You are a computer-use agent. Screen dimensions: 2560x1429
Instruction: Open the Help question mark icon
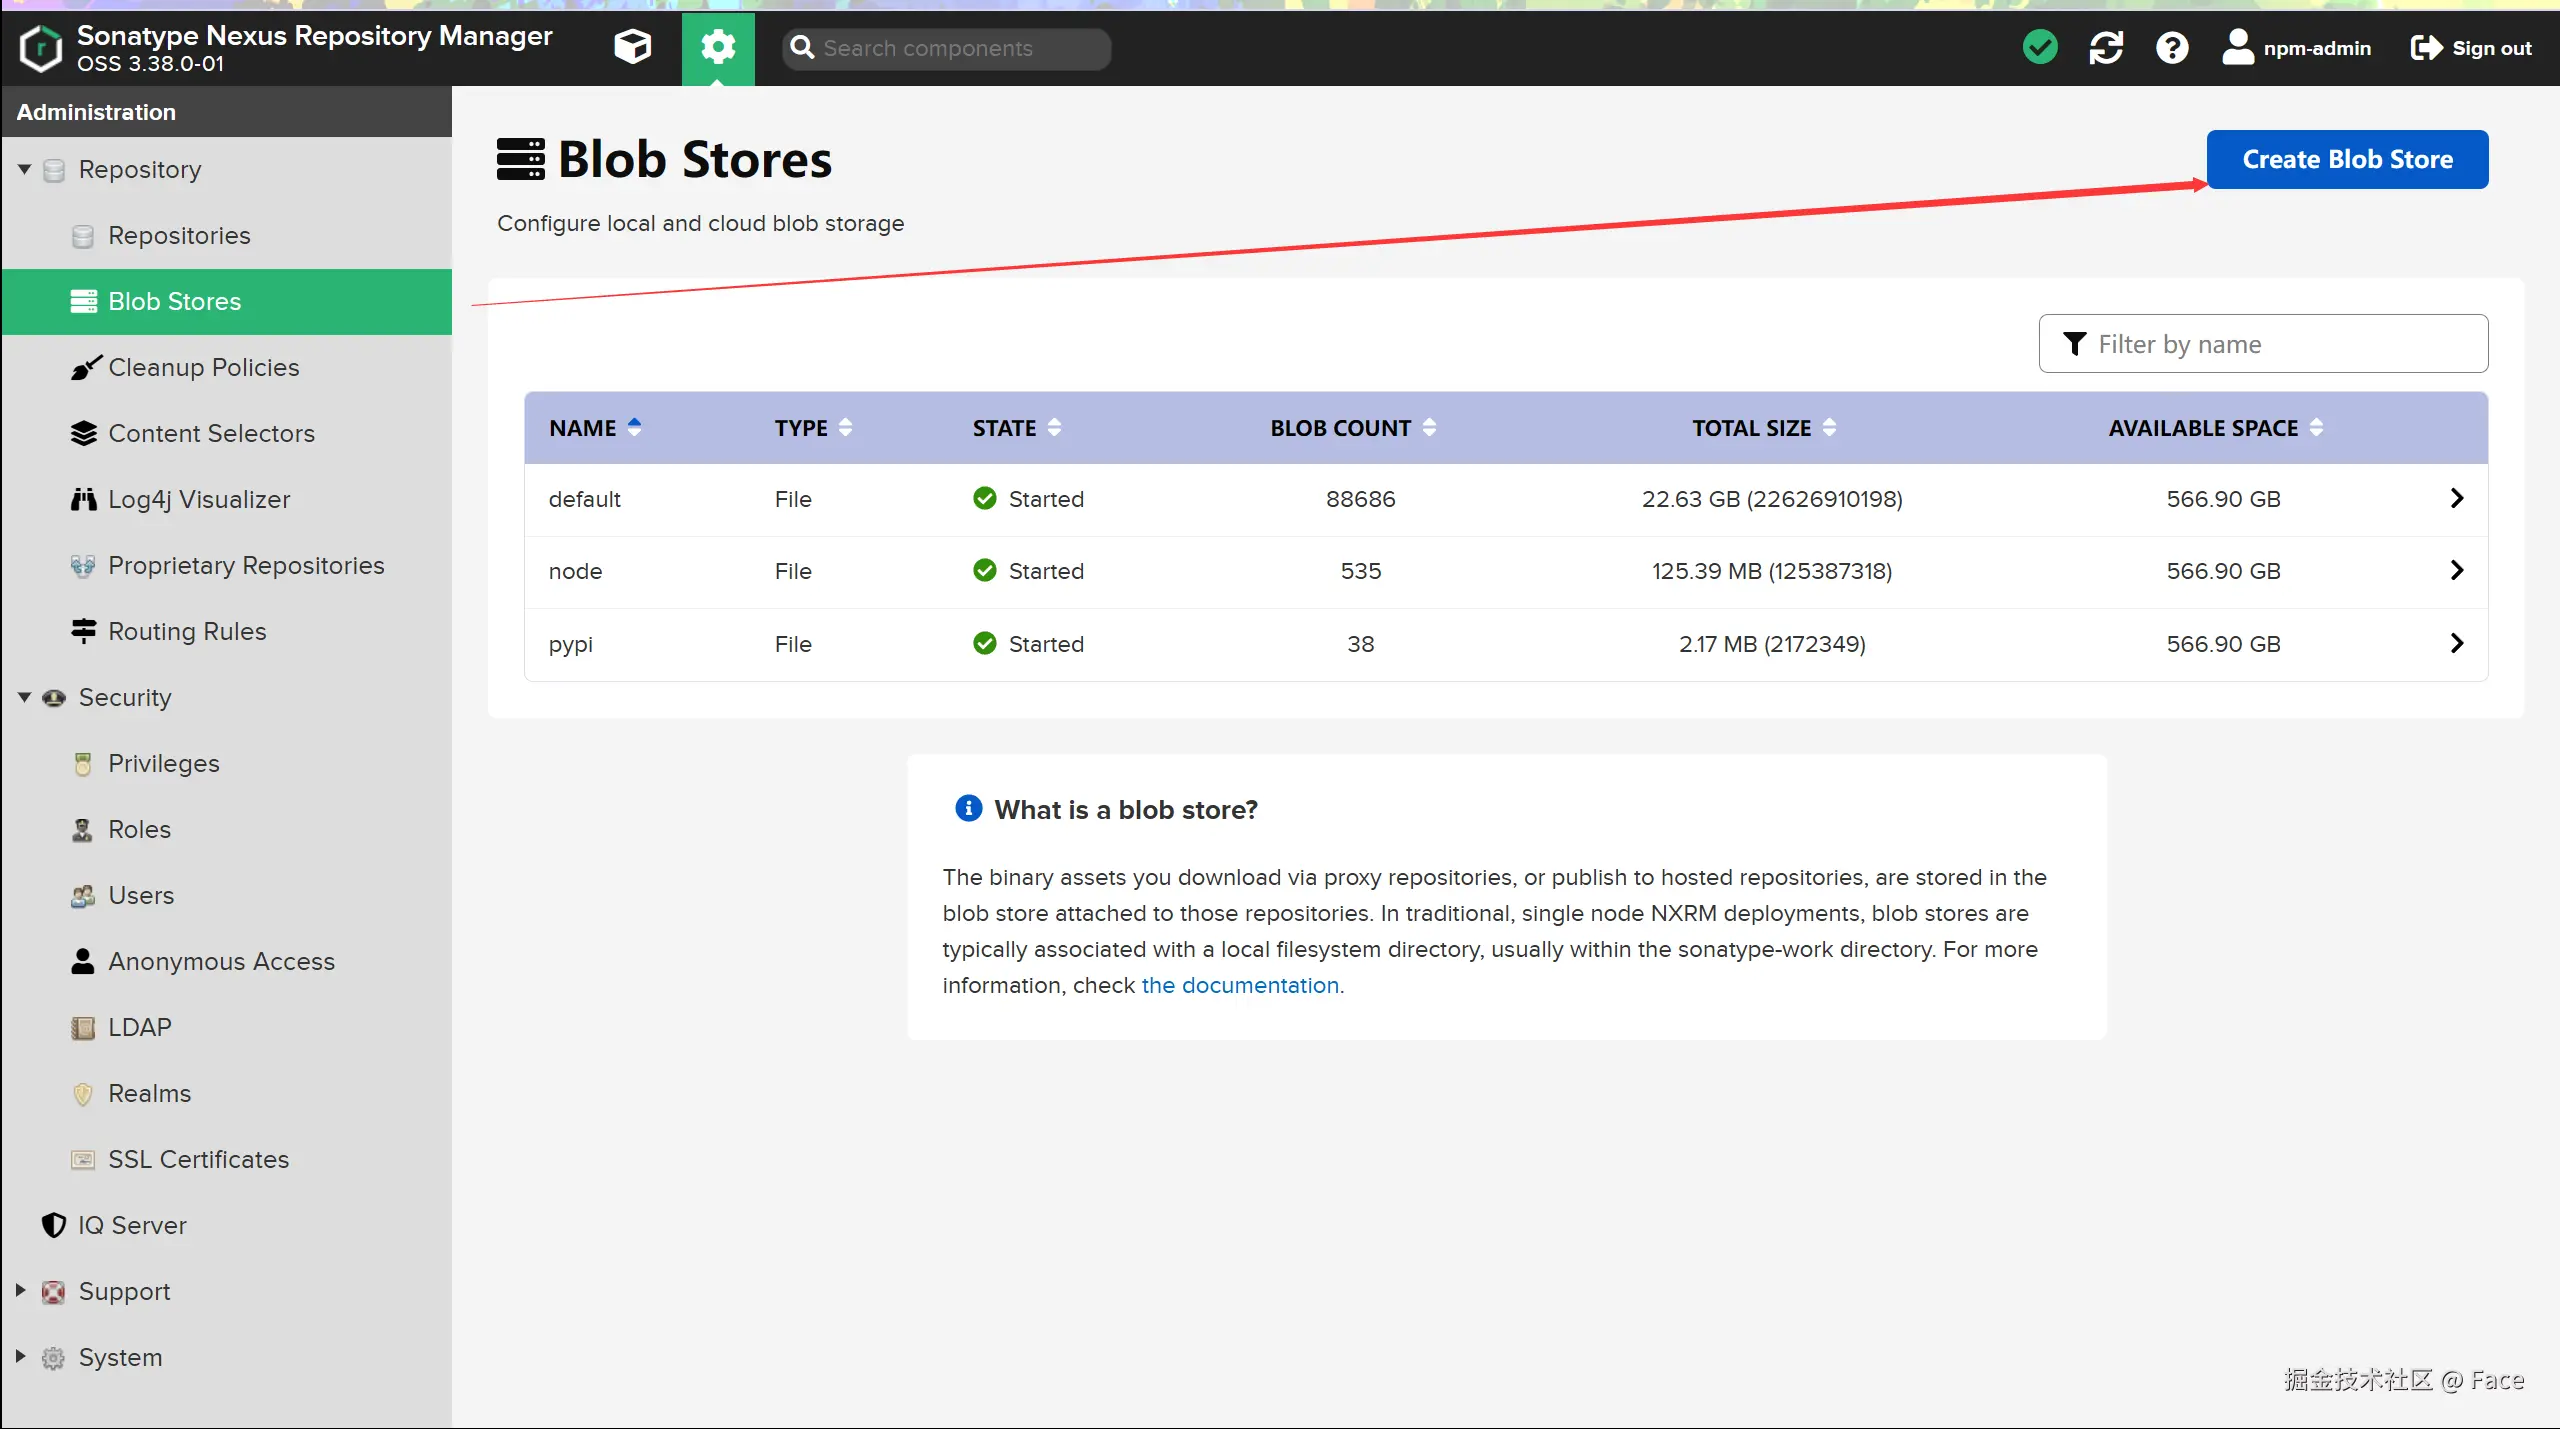(2172, 47)
